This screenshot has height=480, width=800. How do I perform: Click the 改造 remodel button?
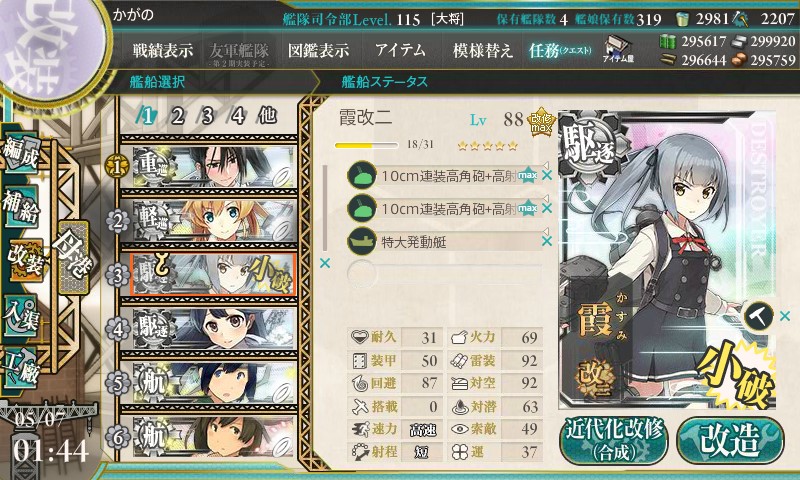[x=730, y=441]
